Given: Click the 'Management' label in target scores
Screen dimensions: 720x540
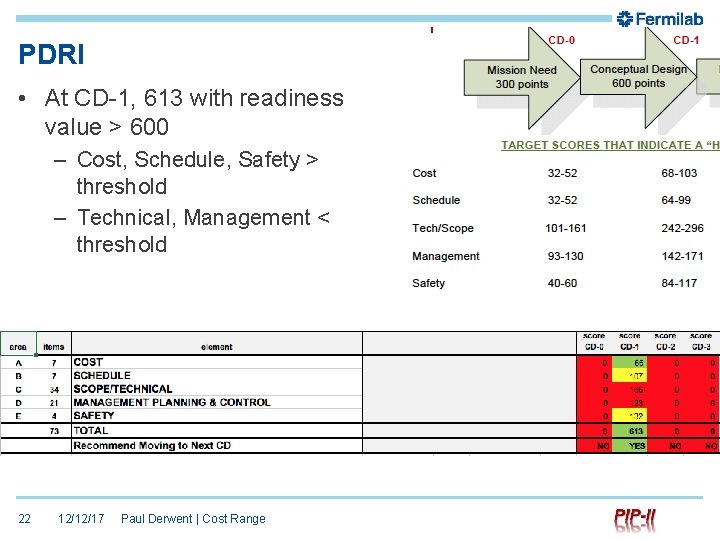Looking at the screenshot, I should coord(445,256).
